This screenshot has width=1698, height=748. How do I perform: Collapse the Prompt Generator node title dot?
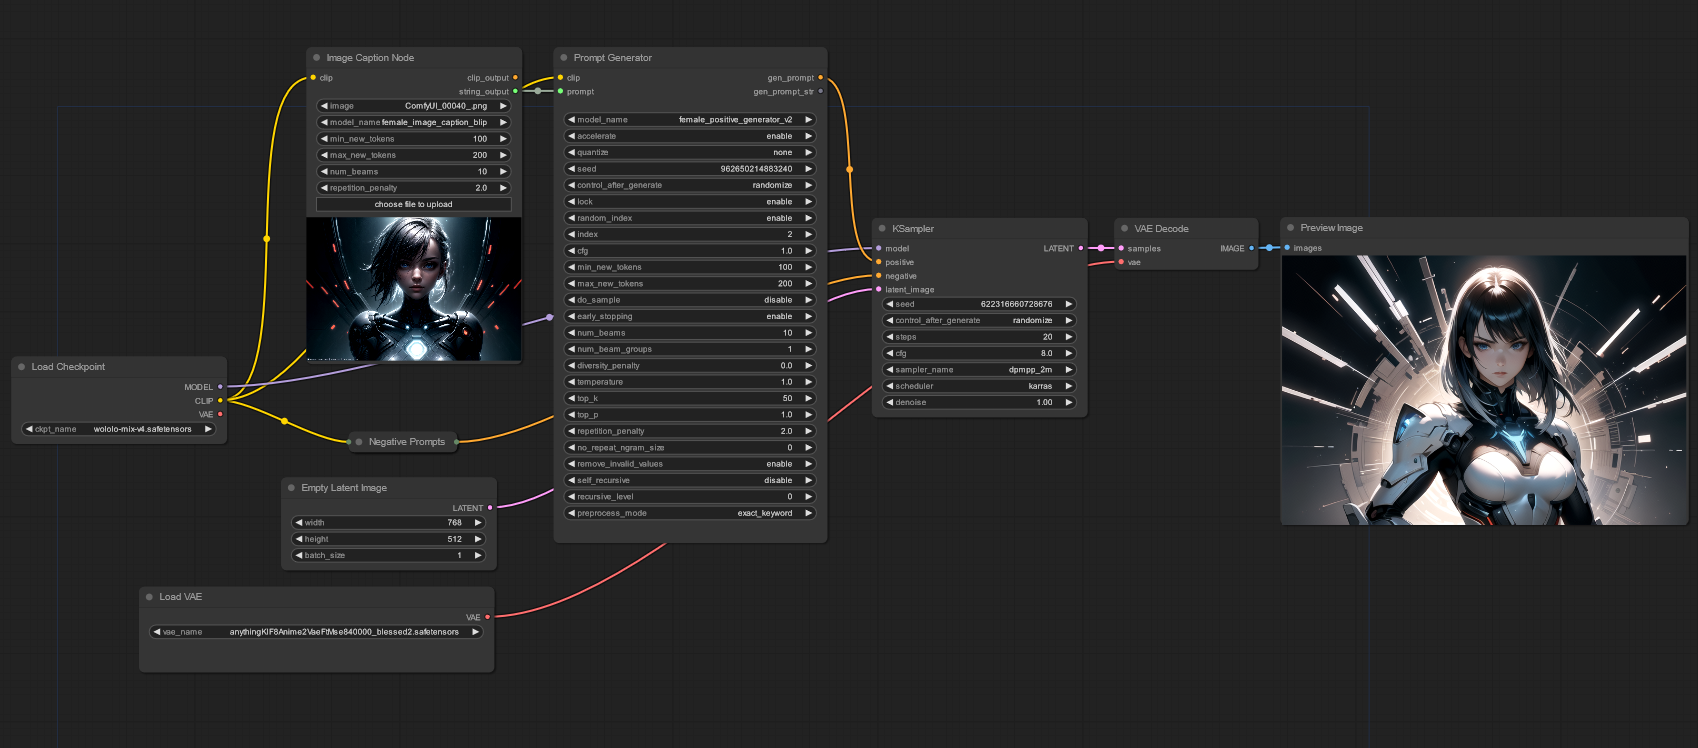click(x=564, y=58)
